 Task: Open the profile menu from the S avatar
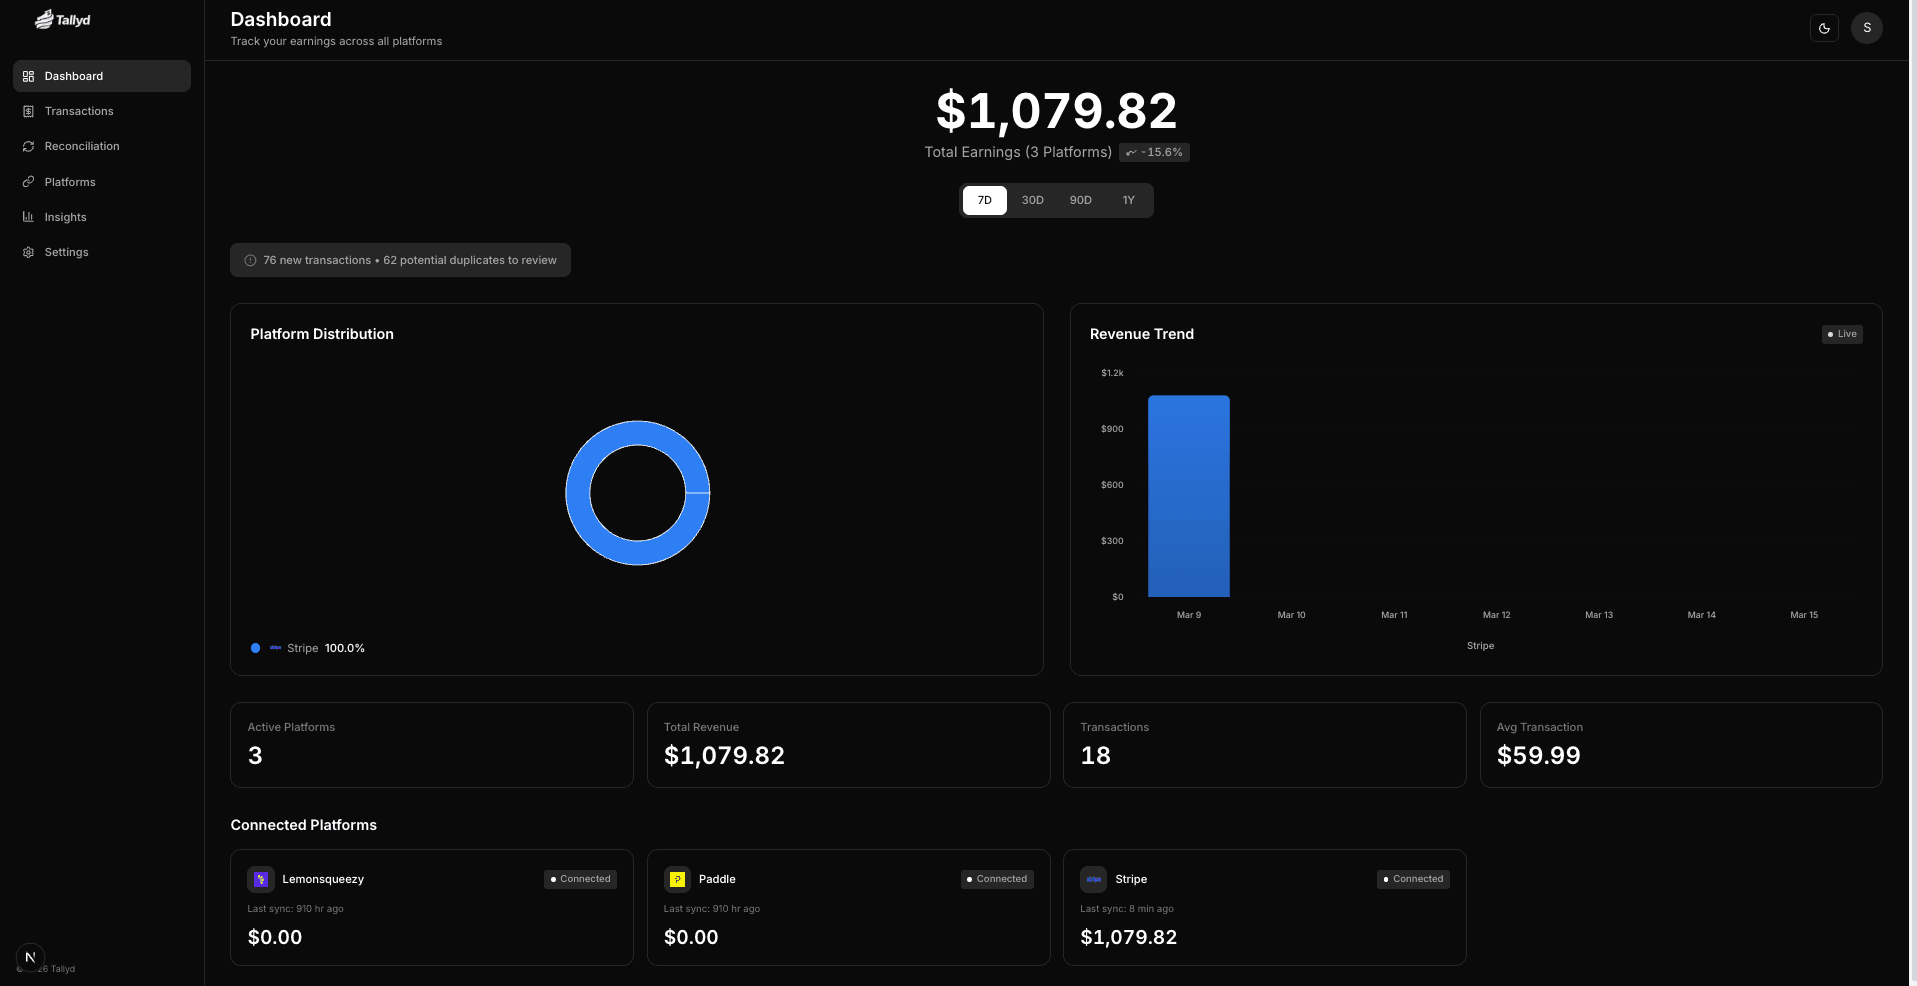click(1865, 28)
